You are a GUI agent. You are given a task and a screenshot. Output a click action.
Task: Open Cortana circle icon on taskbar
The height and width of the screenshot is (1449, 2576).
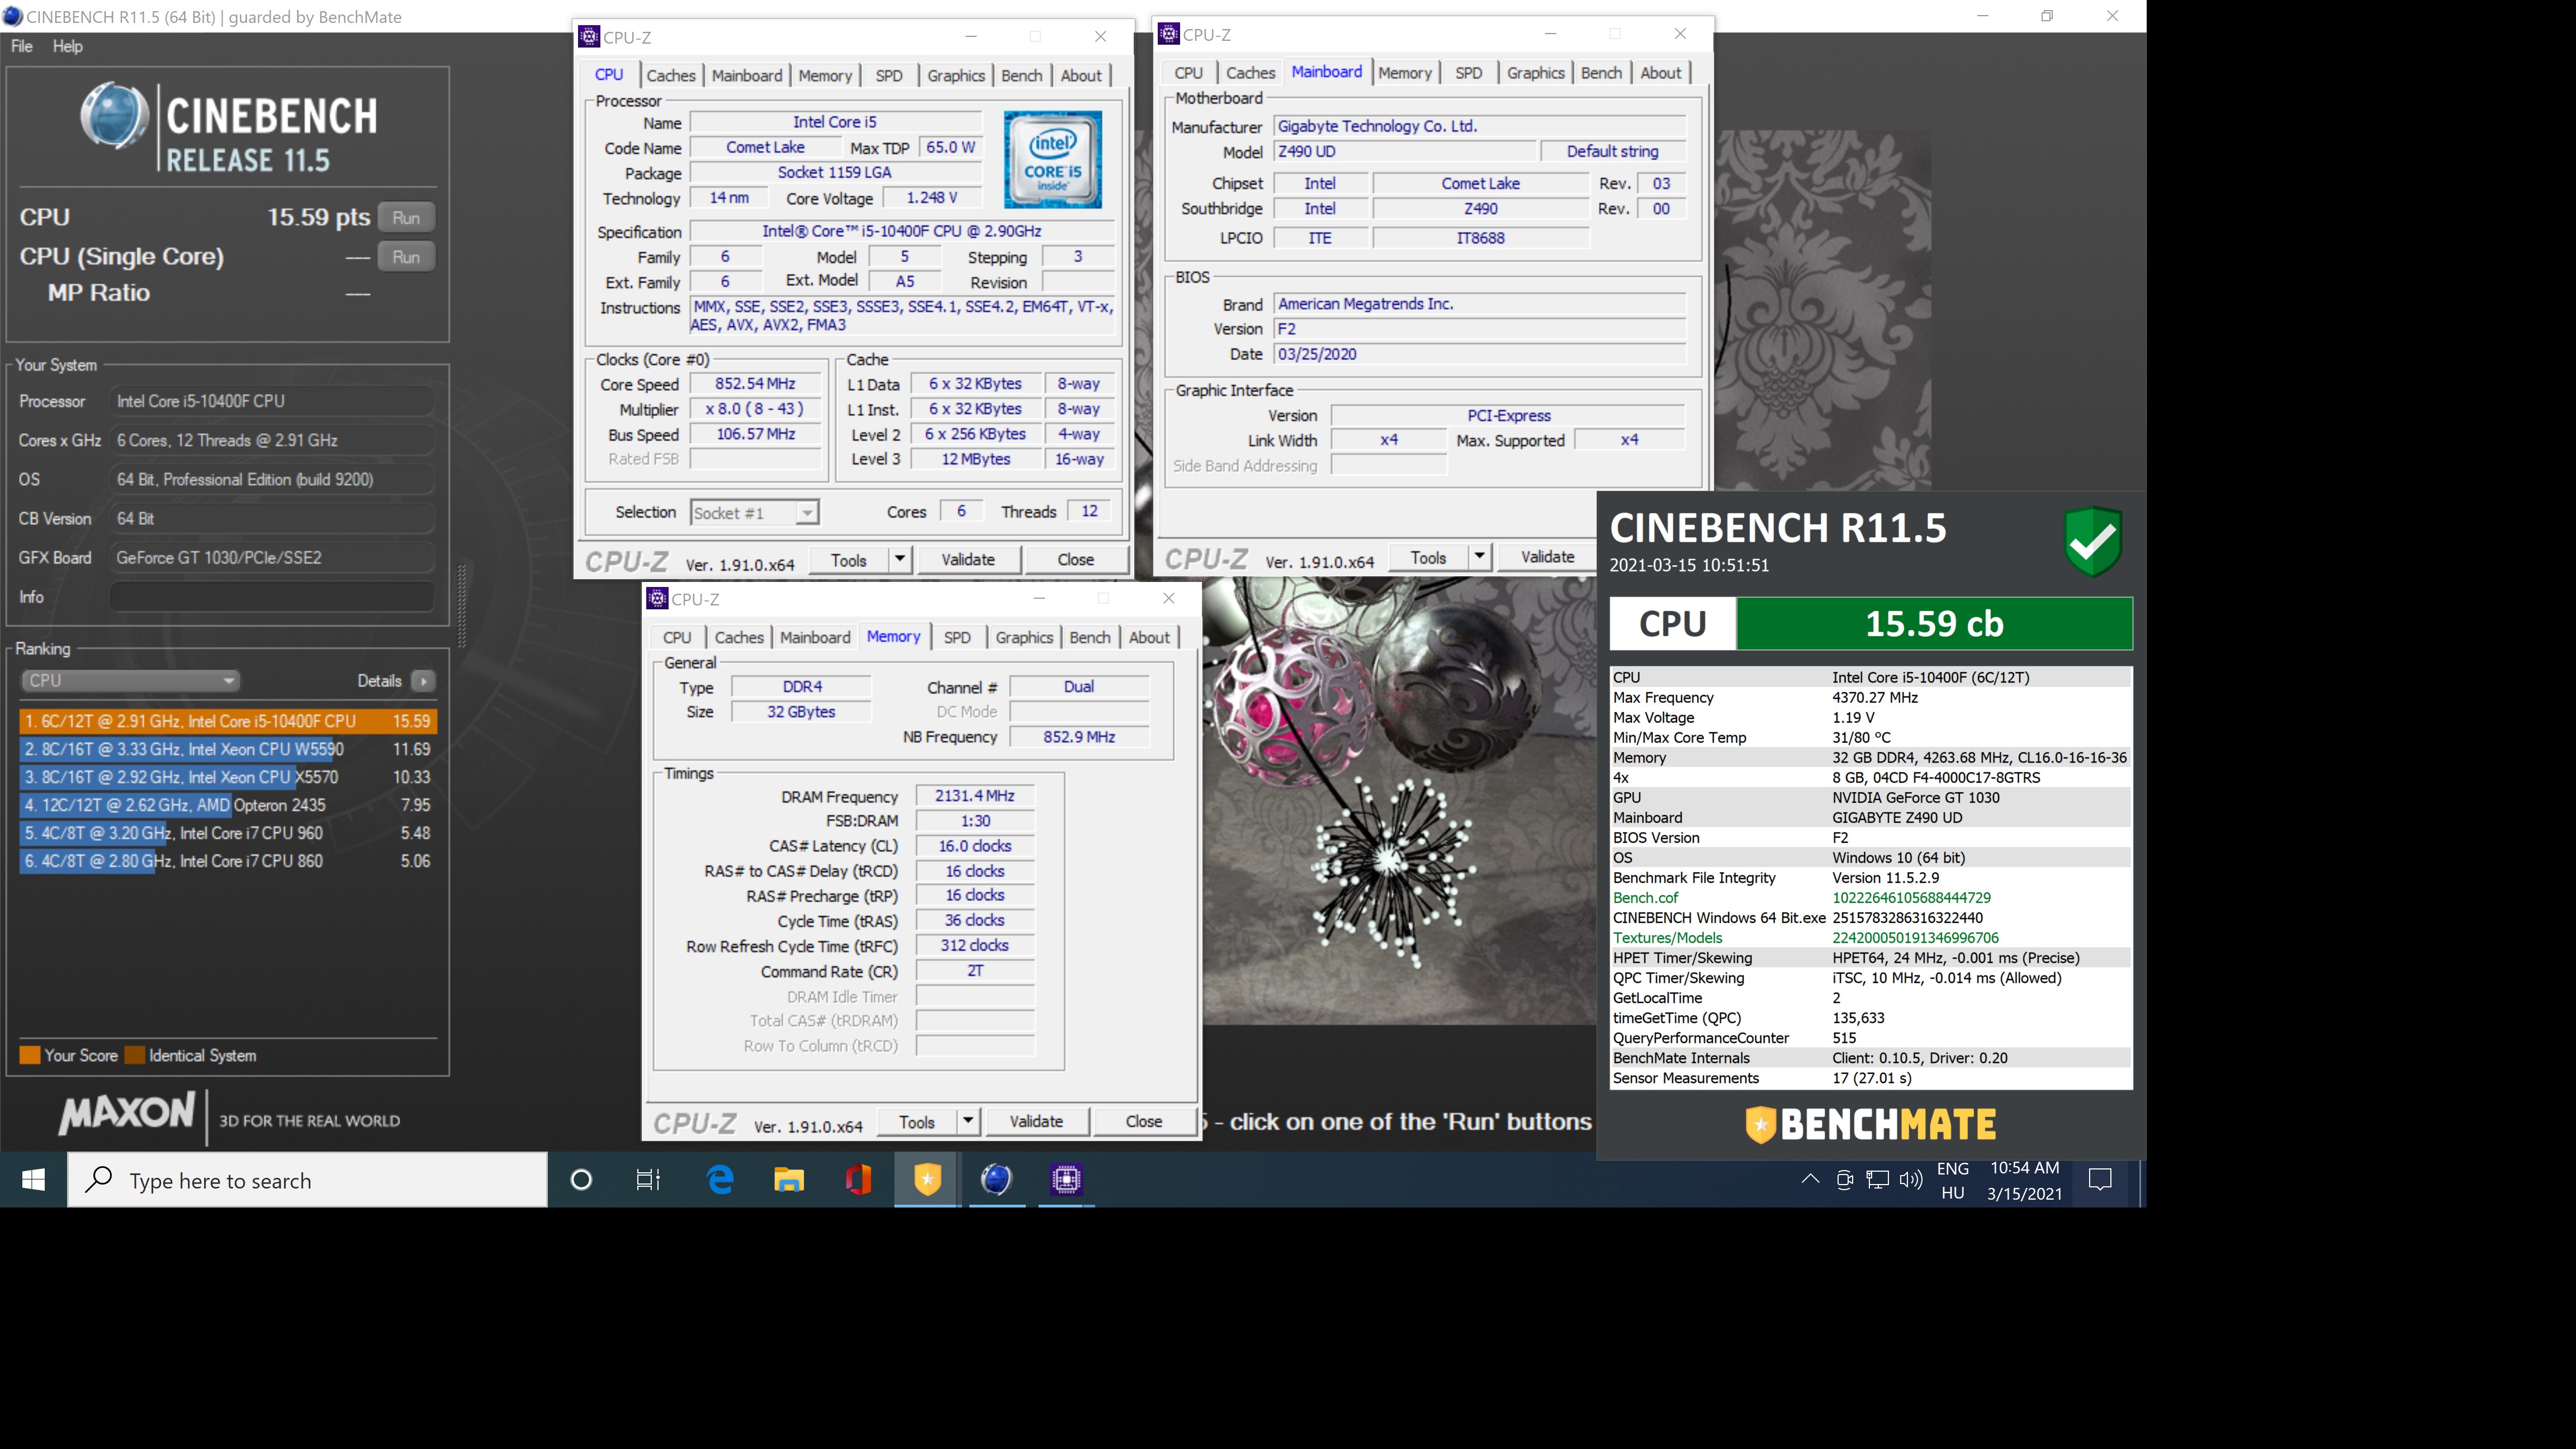pos(581,1180)
